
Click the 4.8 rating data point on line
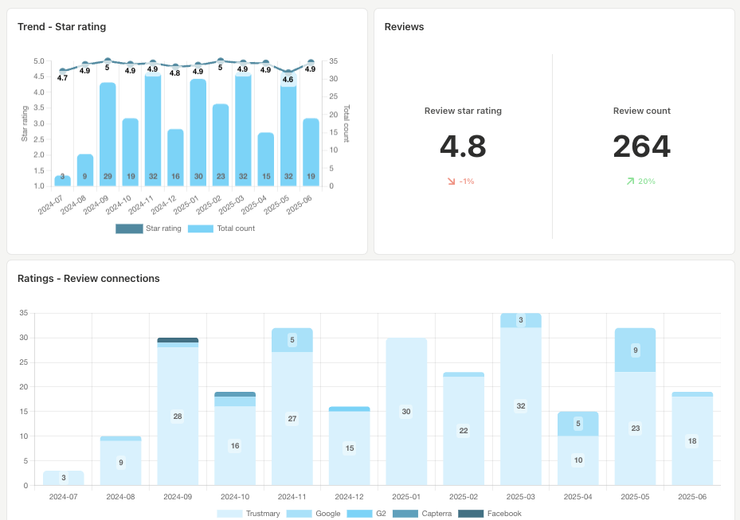[176, 67]
